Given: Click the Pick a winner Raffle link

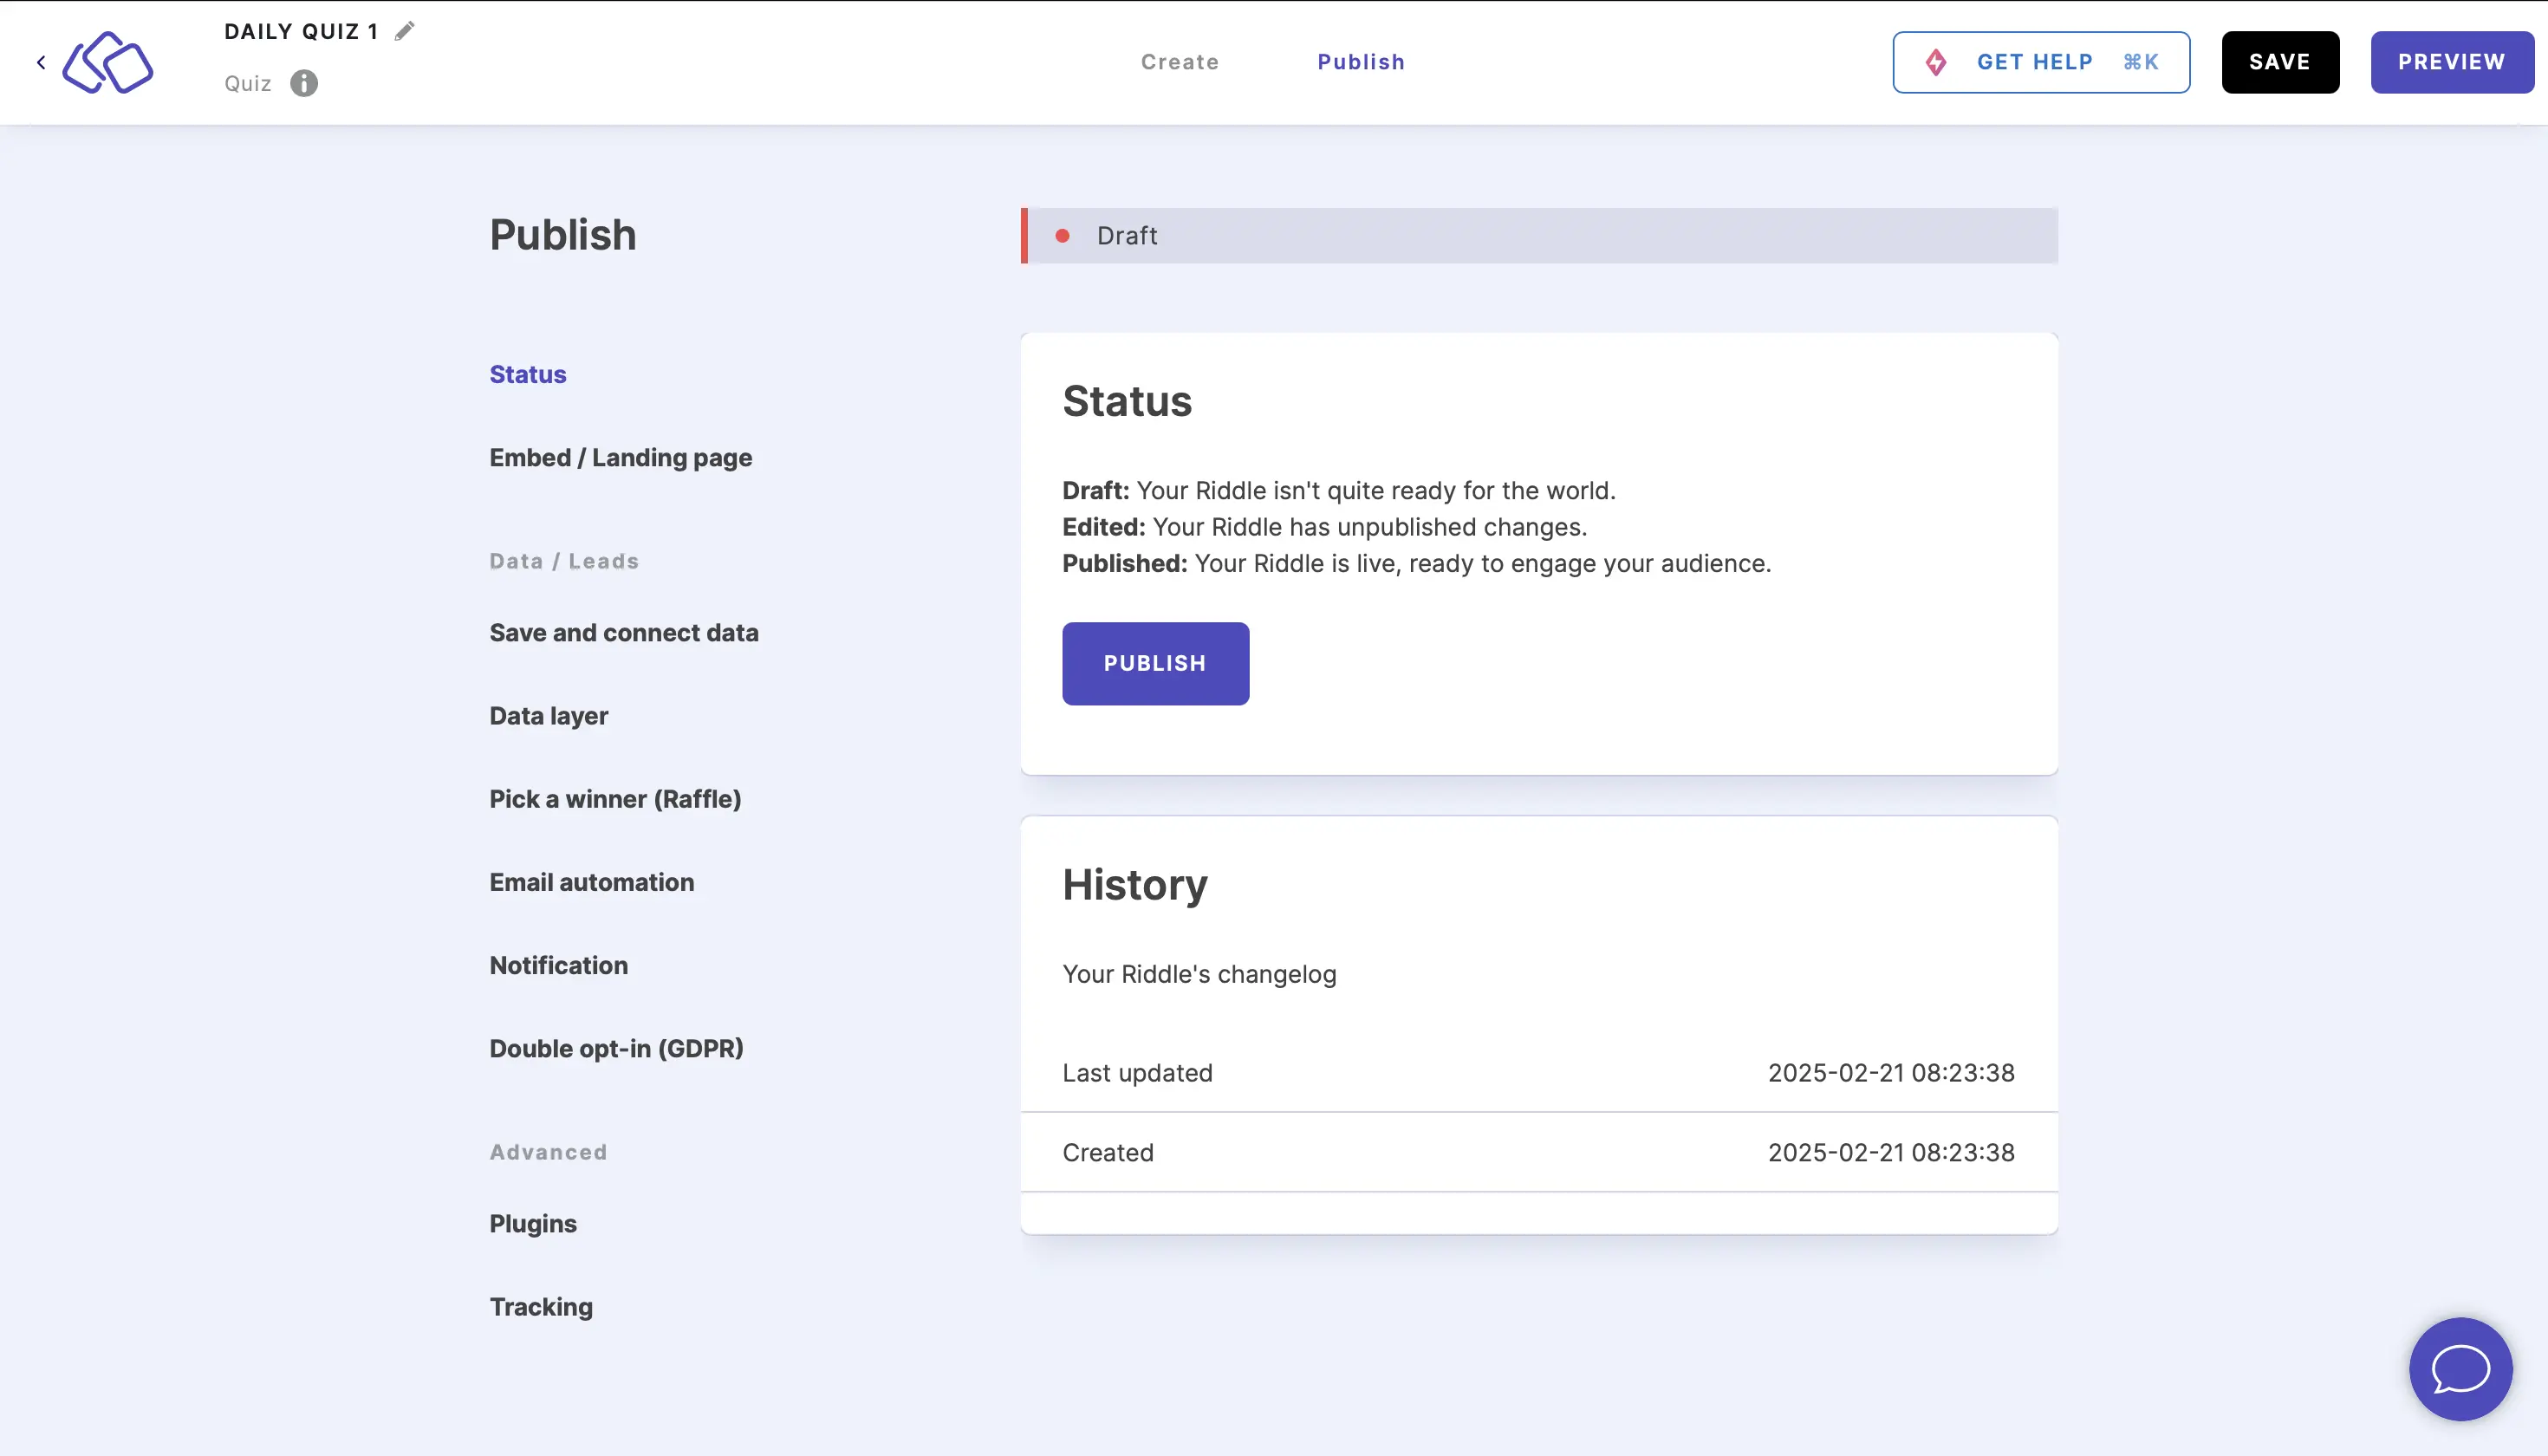Looking at the screenshot, I should pyautogui.click(x=616, y=798).
